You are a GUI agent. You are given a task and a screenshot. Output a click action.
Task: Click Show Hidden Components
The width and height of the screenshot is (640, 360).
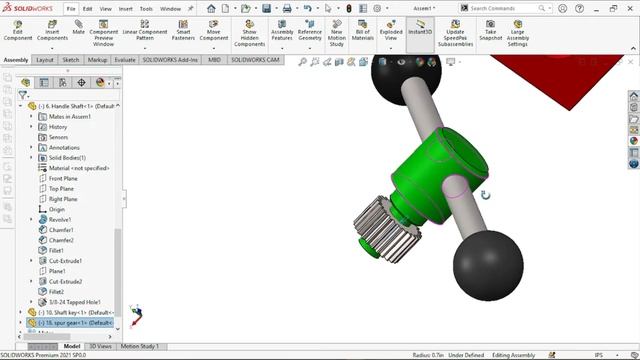[x=249, y=33]
